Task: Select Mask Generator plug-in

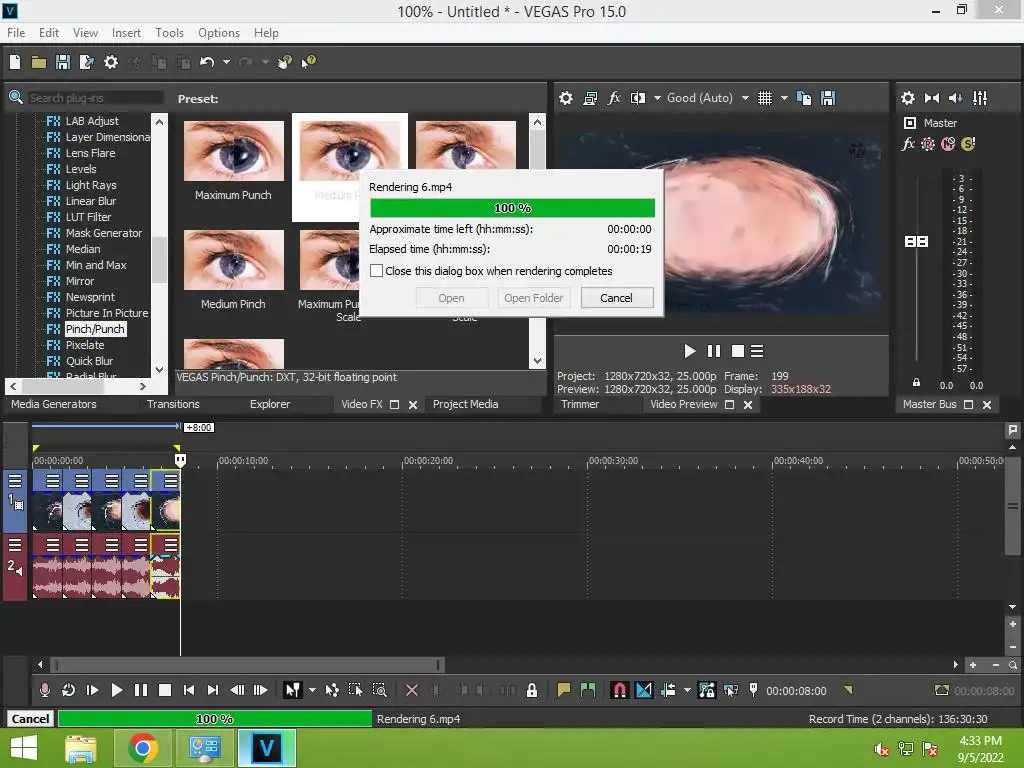Action: click(x=103, y=233)
